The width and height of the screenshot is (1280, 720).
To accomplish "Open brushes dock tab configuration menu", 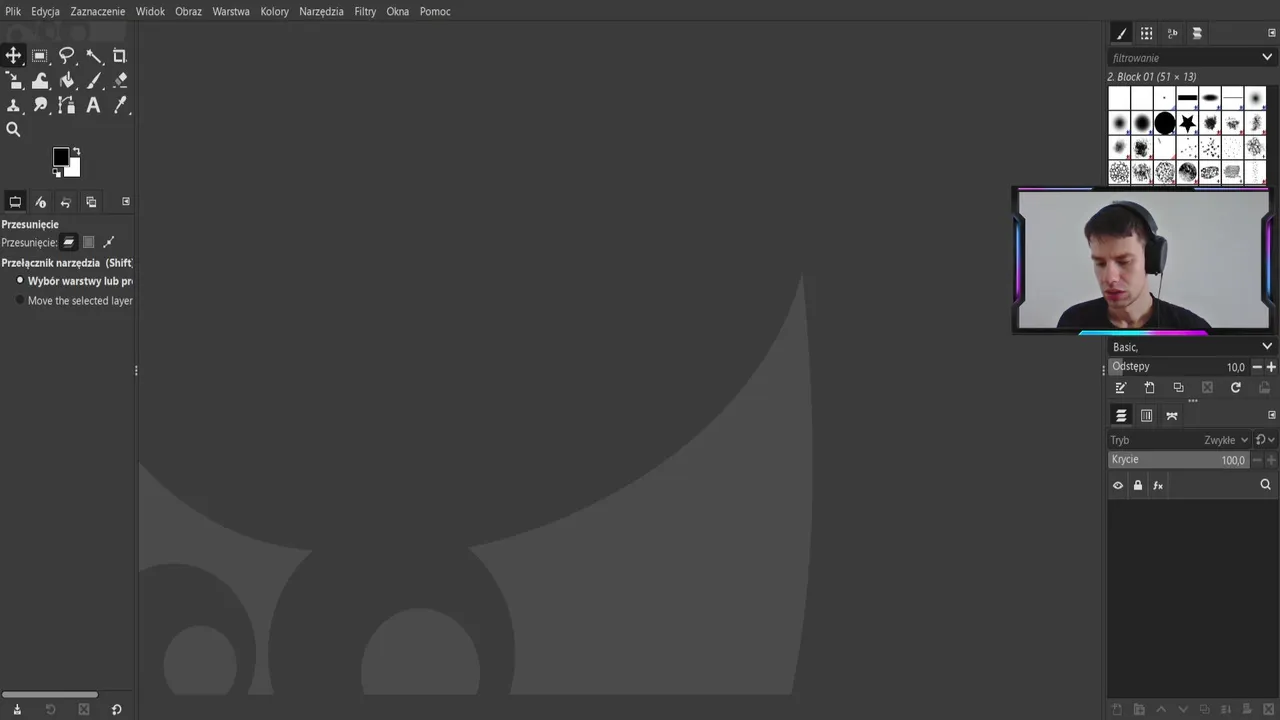I will tap(1272, 33).
